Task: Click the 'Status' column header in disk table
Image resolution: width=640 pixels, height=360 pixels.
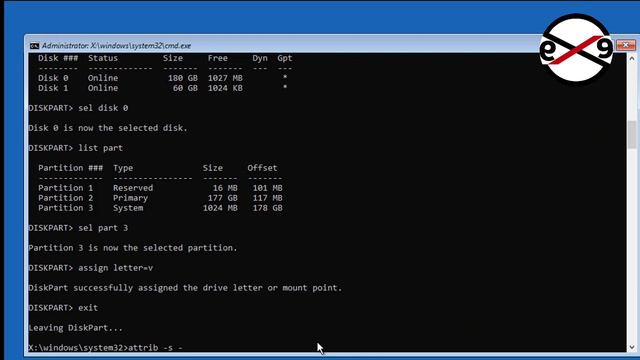Action: [x=103, y=58]
